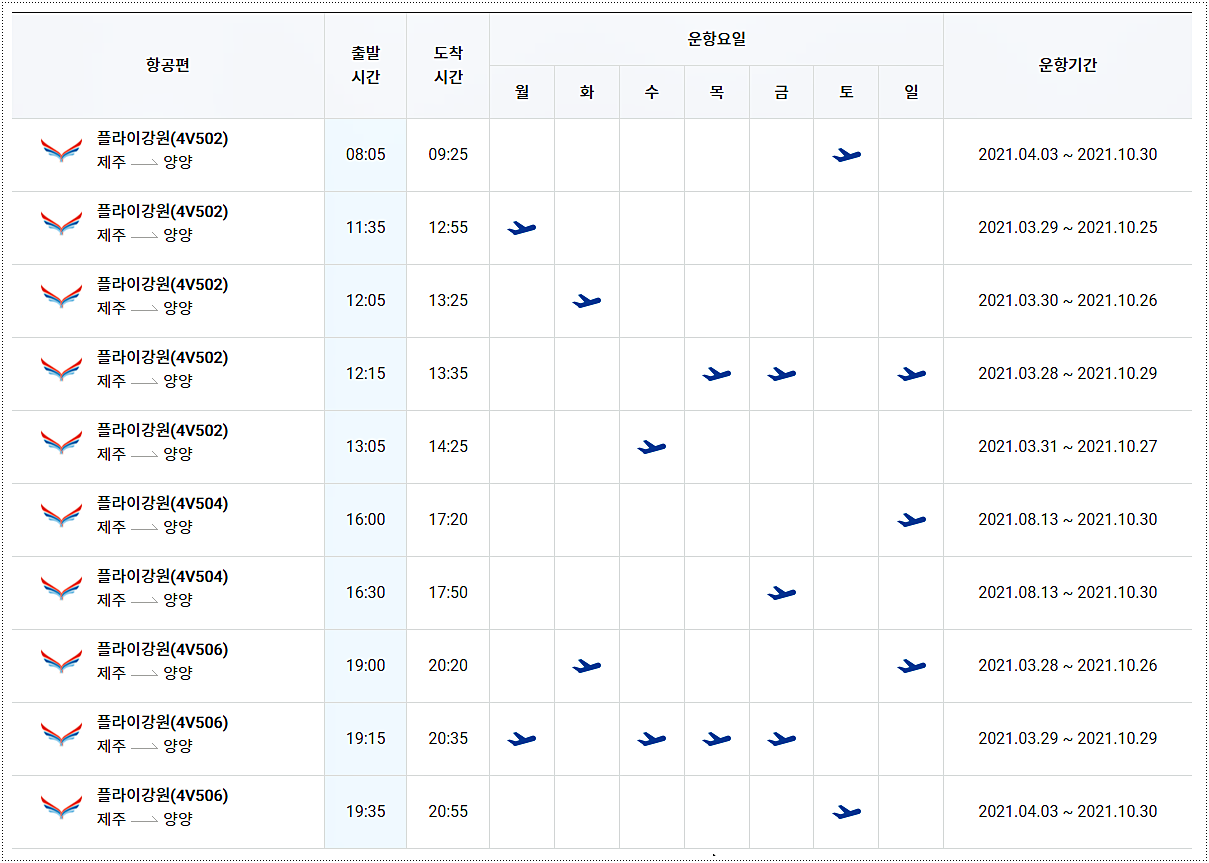Image resolution: width=1209 pixels, height=863 pixels.
Task: Click the Fly Gangwon logo in the 19:00 row
Action: [62, 662]
